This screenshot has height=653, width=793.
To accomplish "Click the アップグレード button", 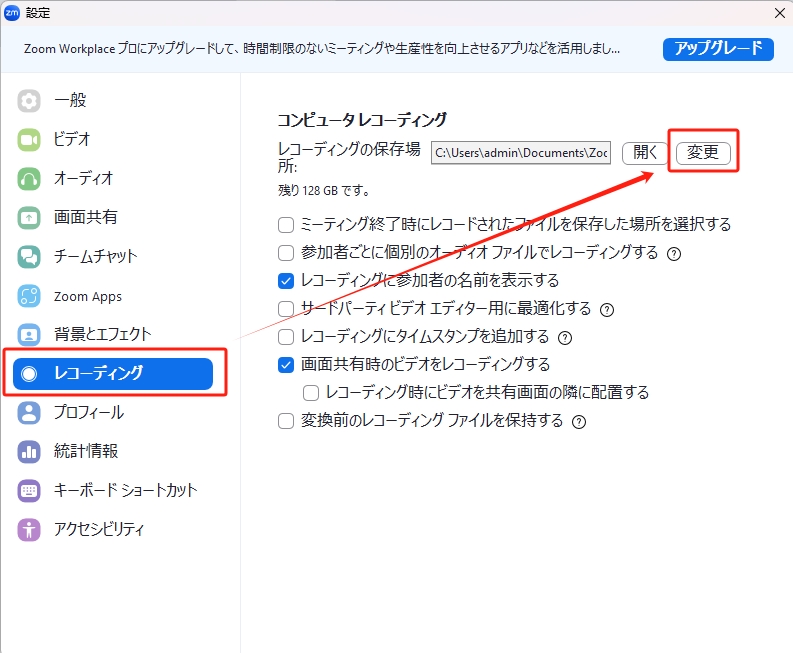I will 718,49.
